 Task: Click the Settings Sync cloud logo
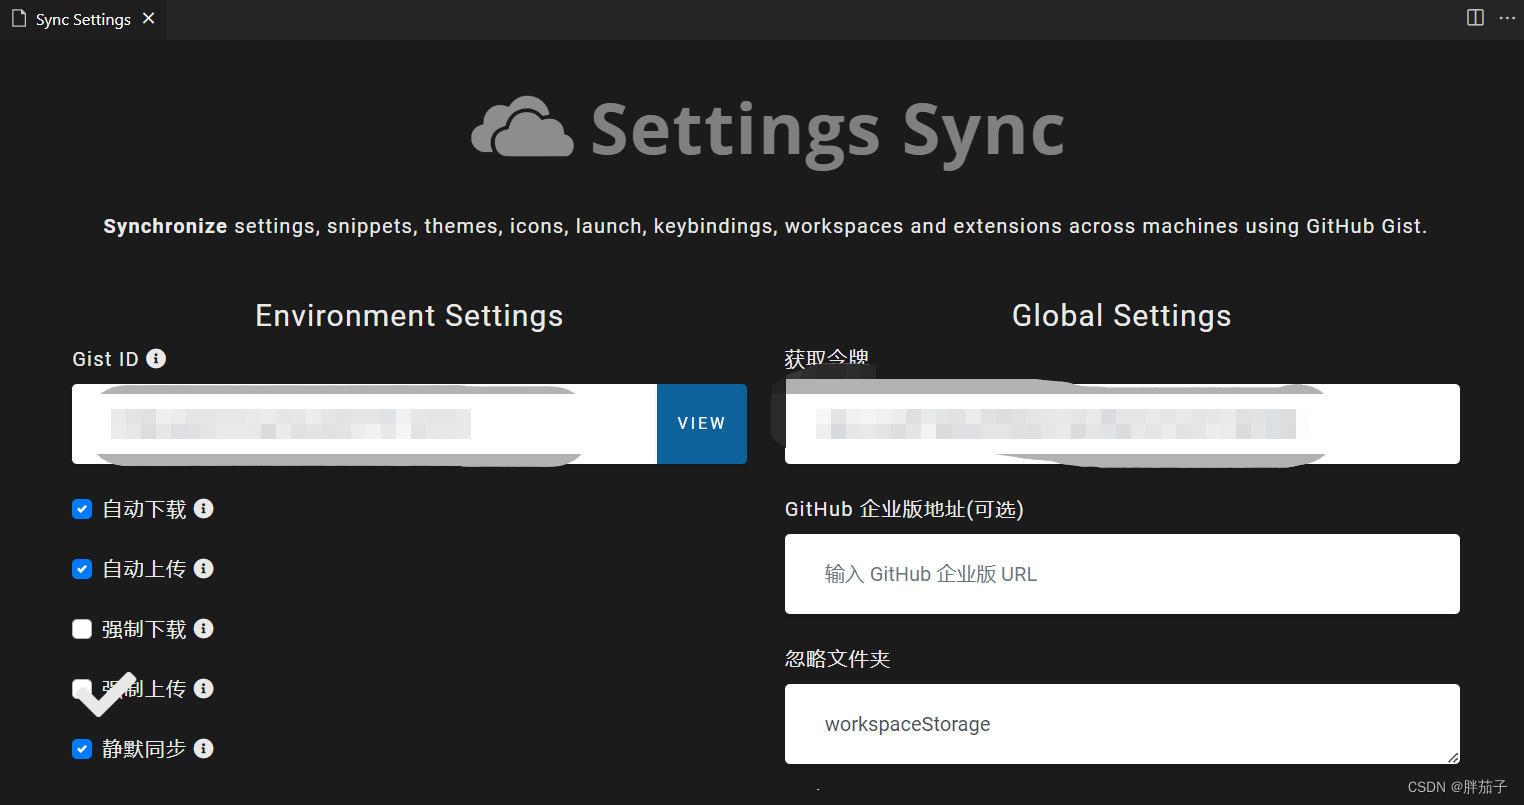point(522,127)
